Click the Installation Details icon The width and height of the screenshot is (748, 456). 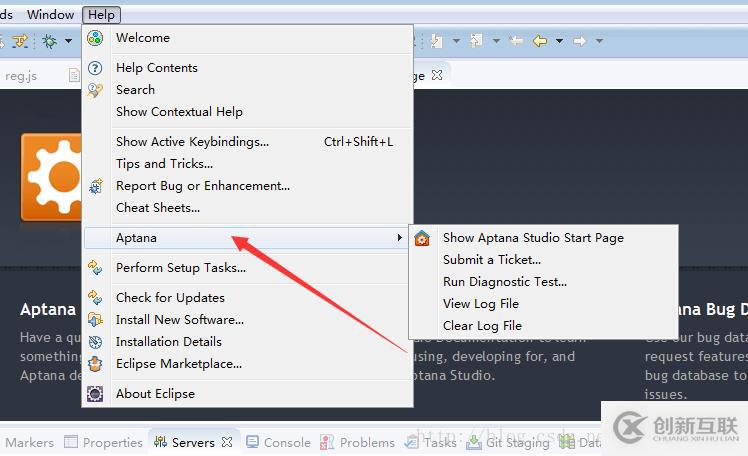[x=95, y=342]
